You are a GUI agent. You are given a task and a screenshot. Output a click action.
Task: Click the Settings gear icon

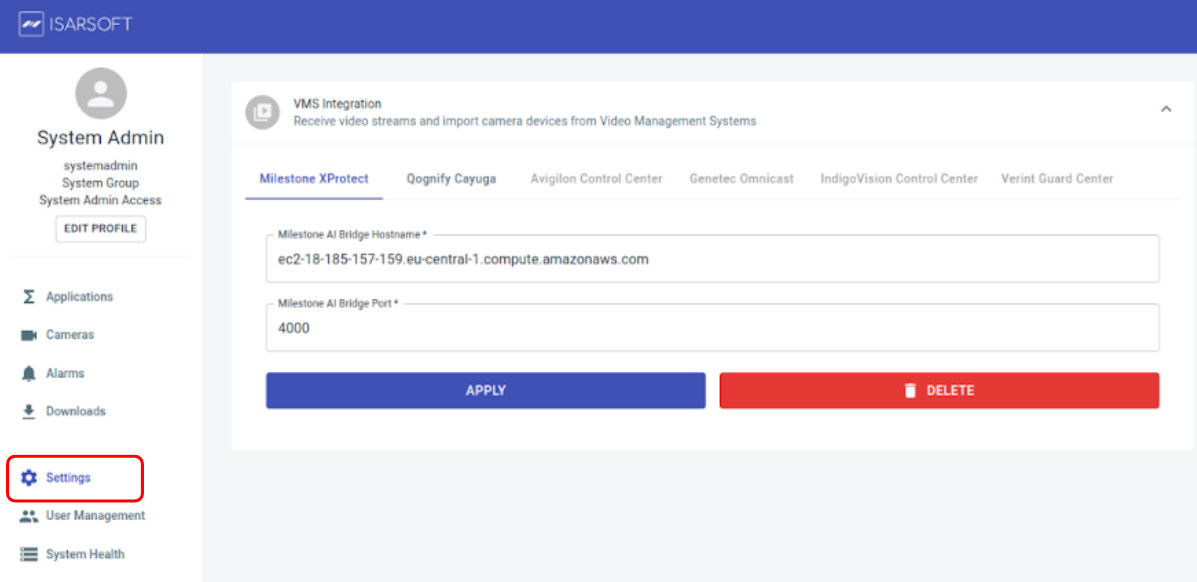click(x=29, y=478)
